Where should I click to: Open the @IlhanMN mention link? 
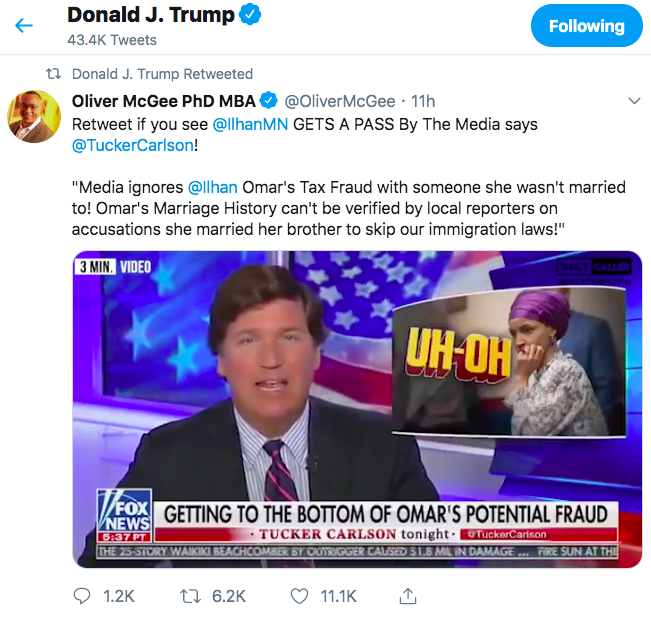[251, 125]
